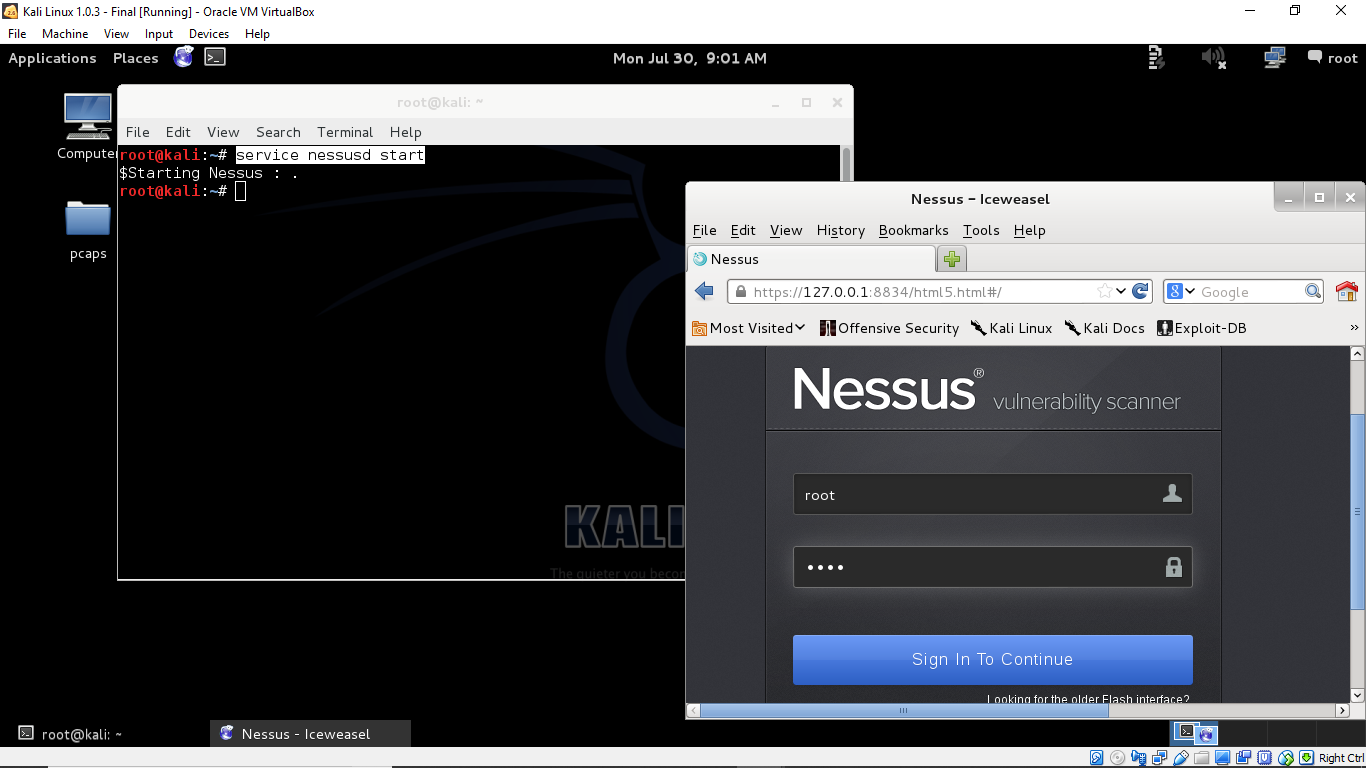Click VirtualBox USB status icon
1366x768 pixels.
(1180, 757)
